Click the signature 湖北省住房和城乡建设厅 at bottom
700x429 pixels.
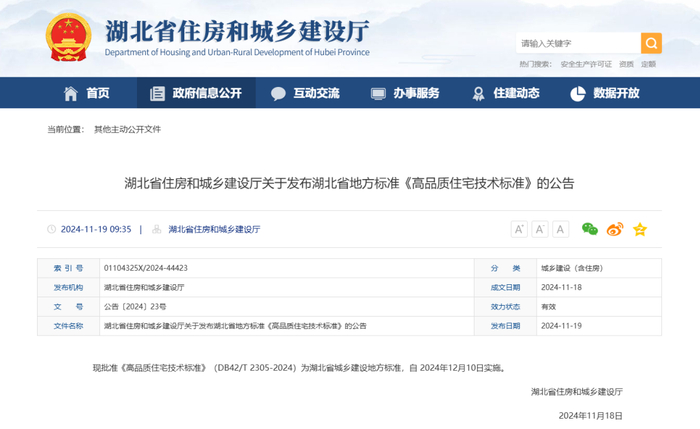click(x=576, y=392)
